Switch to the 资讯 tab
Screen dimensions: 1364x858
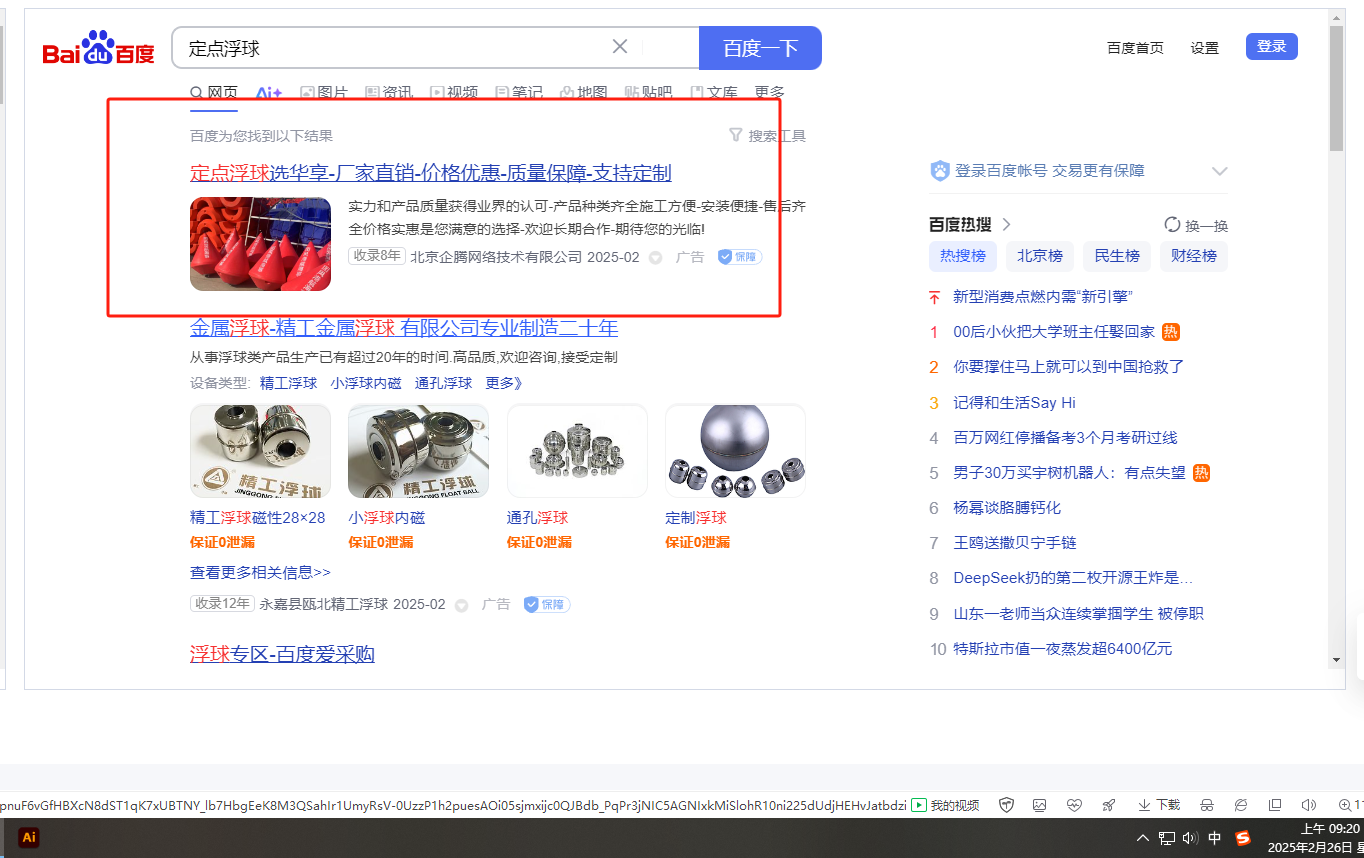(389, 92)
